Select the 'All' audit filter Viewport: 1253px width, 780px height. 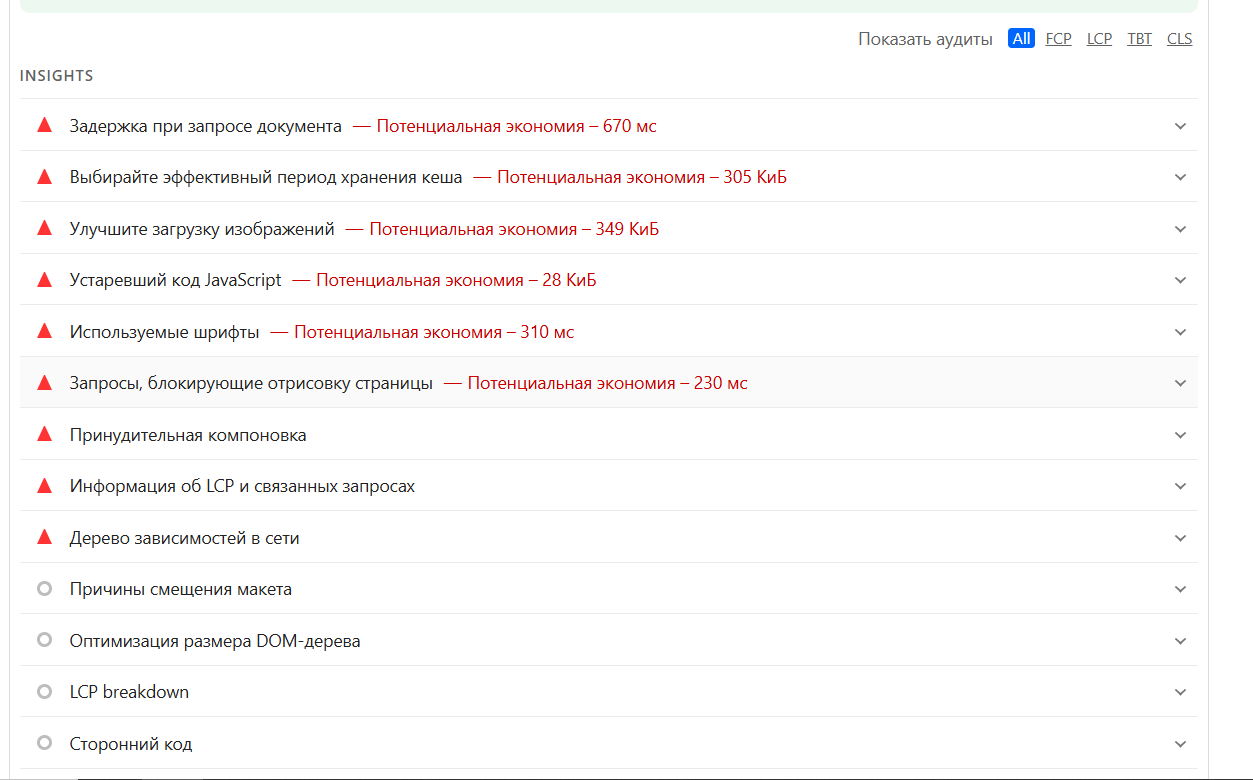coord(1021,39)
